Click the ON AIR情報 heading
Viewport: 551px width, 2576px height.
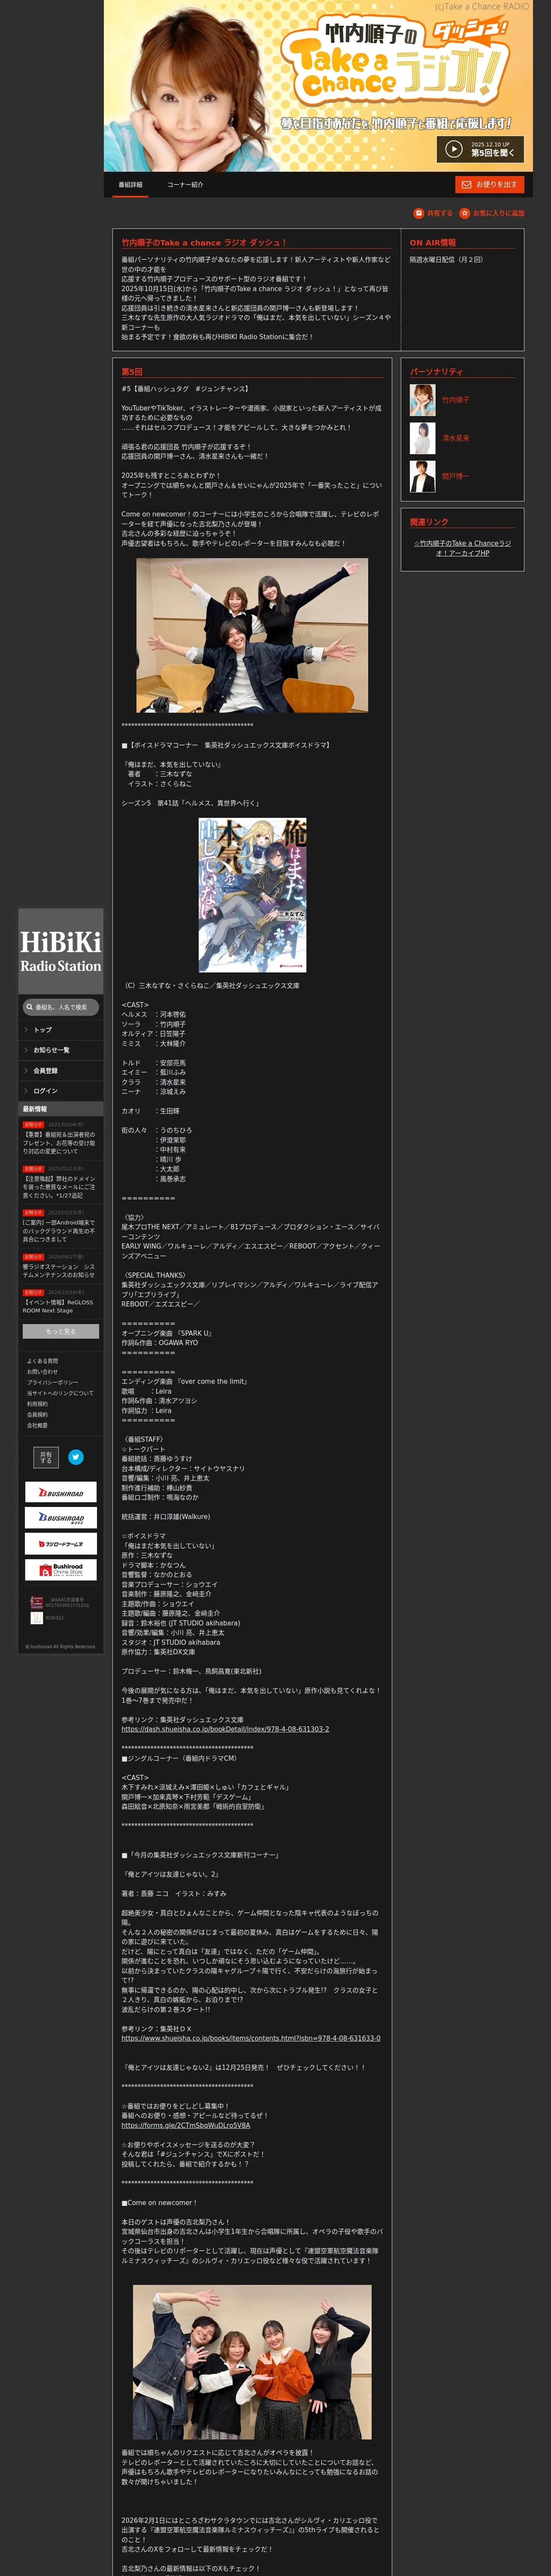click(x=433, y=243)
